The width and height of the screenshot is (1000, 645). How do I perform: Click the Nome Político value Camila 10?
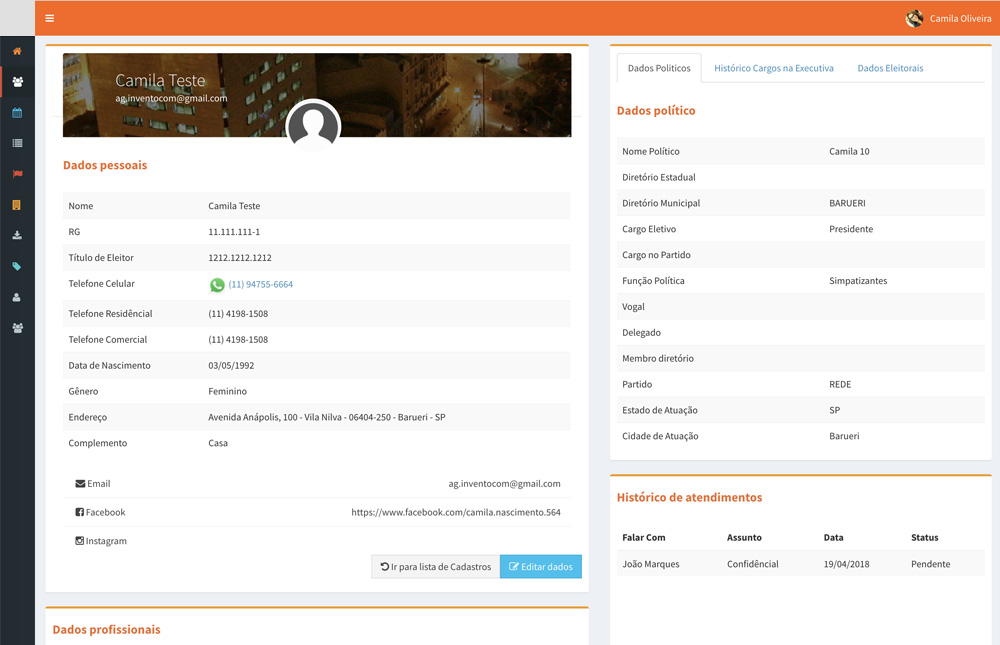click(x=849, y=151)
